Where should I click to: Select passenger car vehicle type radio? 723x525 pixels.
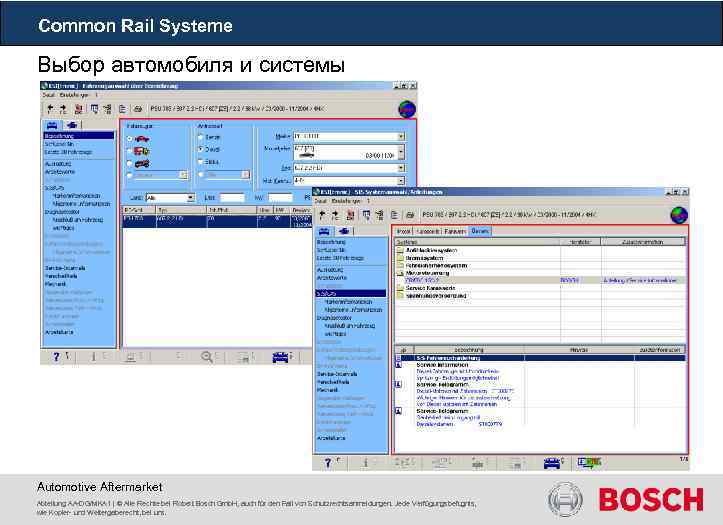130,138
